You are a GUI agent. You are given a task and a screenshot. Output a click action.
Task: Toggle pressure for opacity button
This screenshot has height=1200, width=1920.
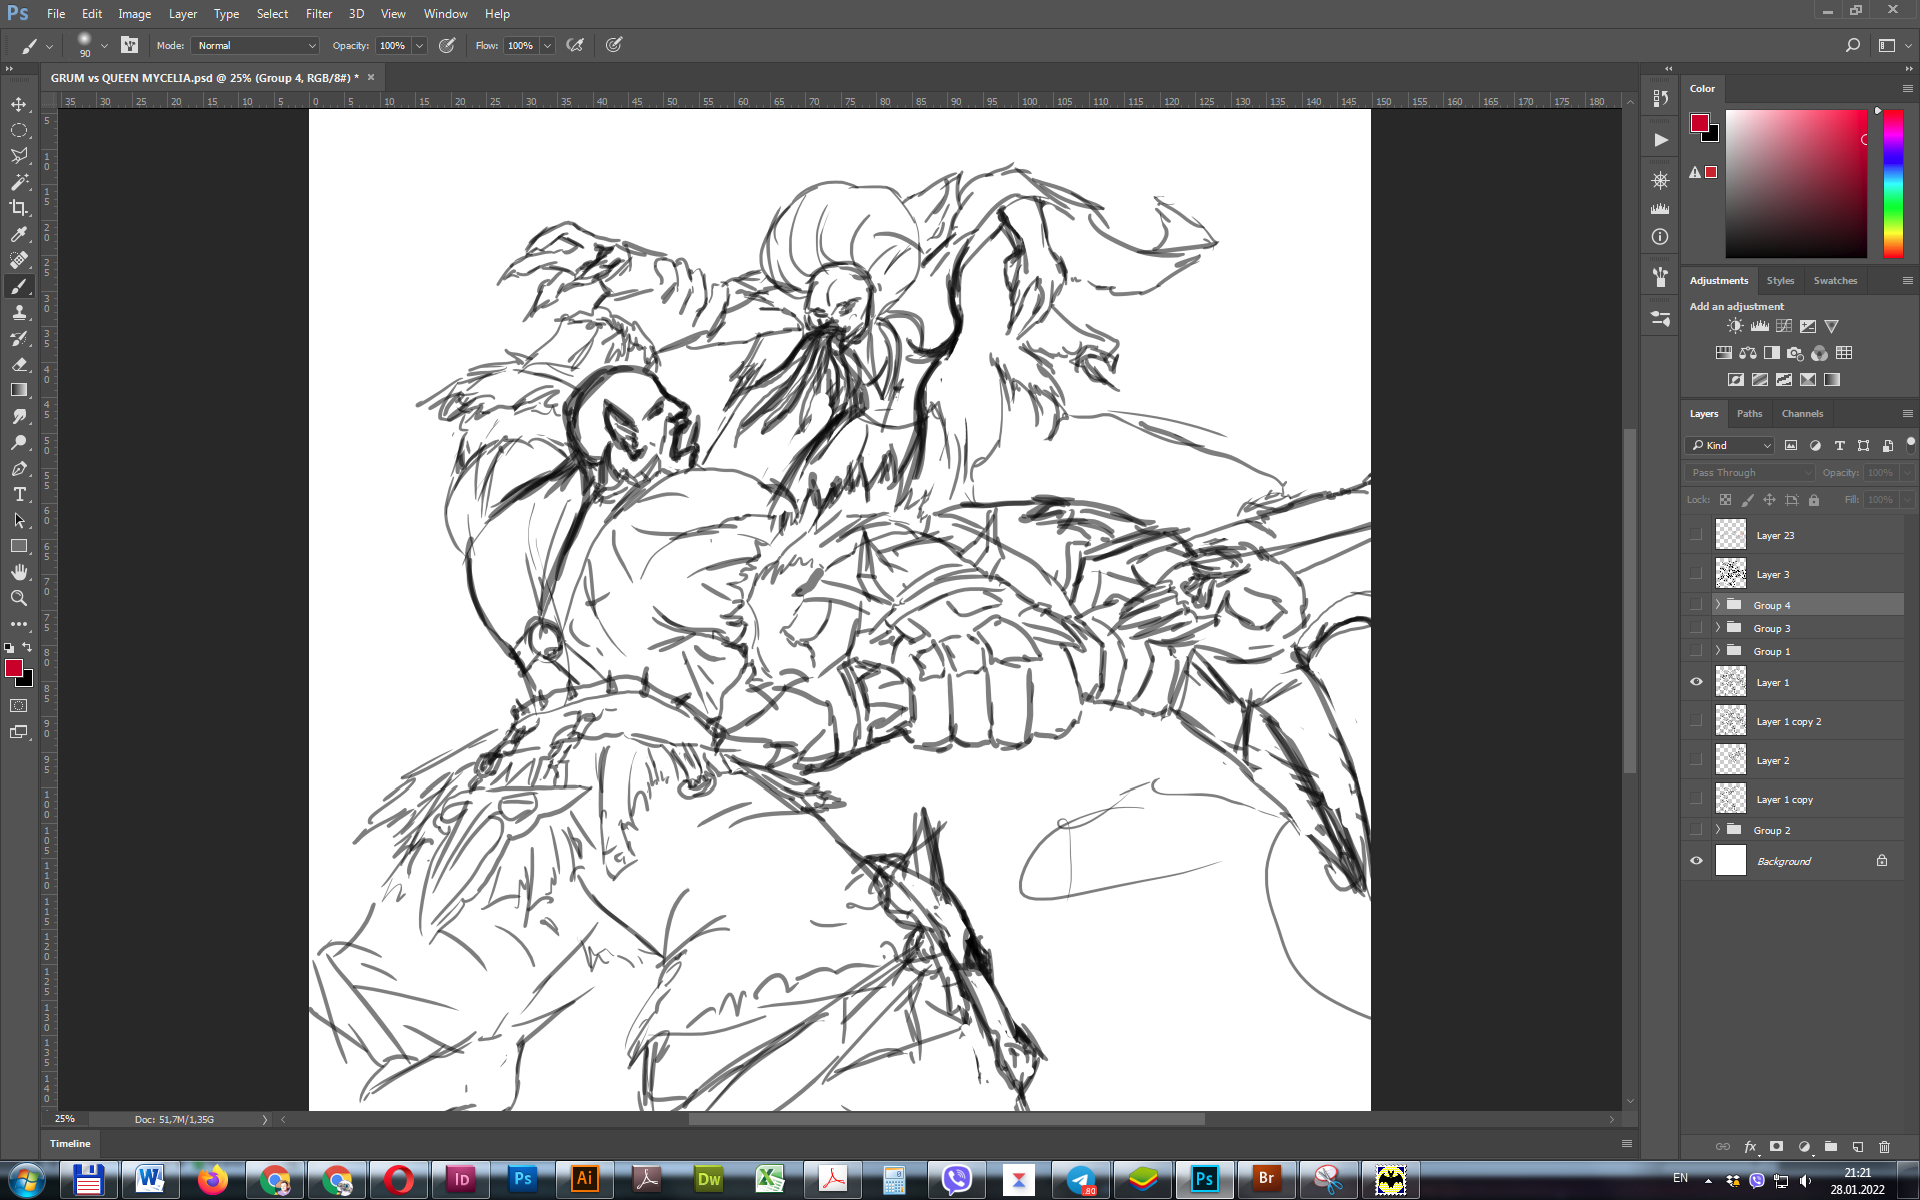pyautogui.click(x=447, y=45)
